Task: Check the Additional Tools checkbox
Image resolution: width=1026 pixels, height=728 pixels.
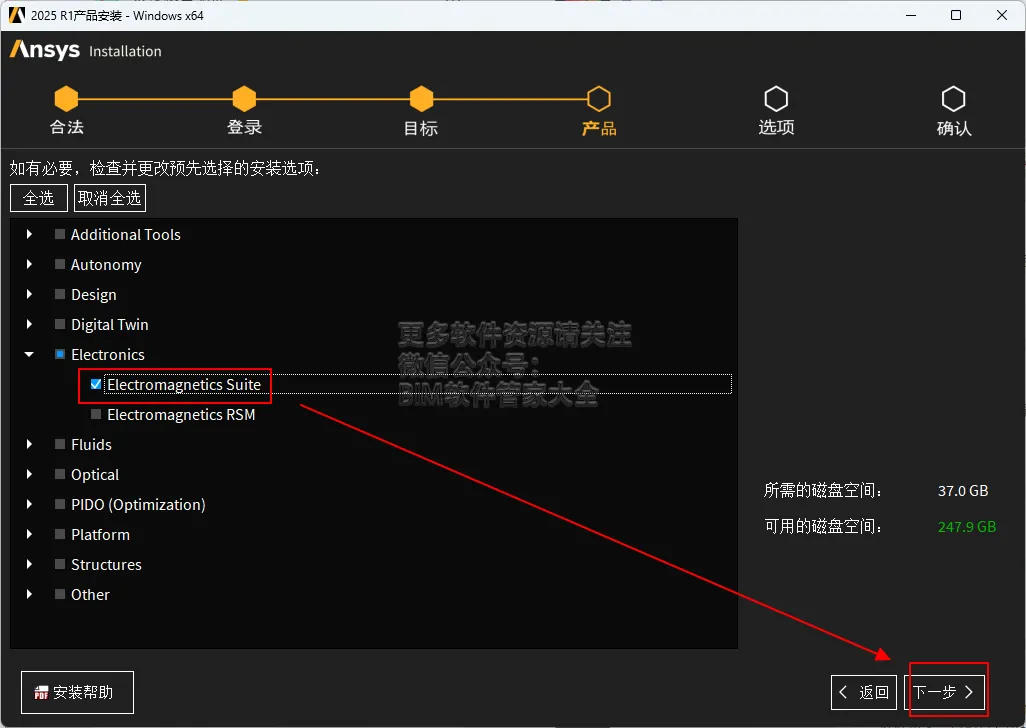Action: (60, 234)
